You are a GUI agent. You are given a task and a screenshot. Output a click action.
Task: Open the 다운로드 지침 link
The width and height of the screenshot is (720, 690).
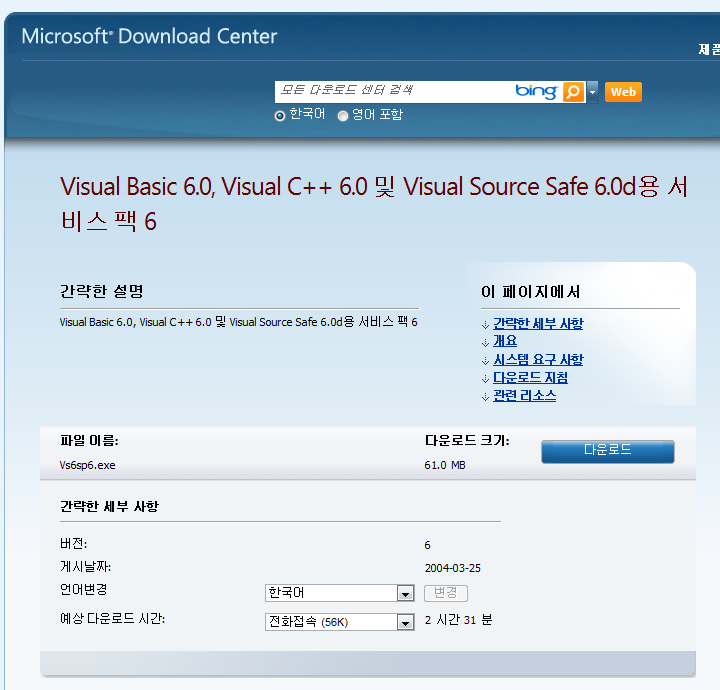530,377
